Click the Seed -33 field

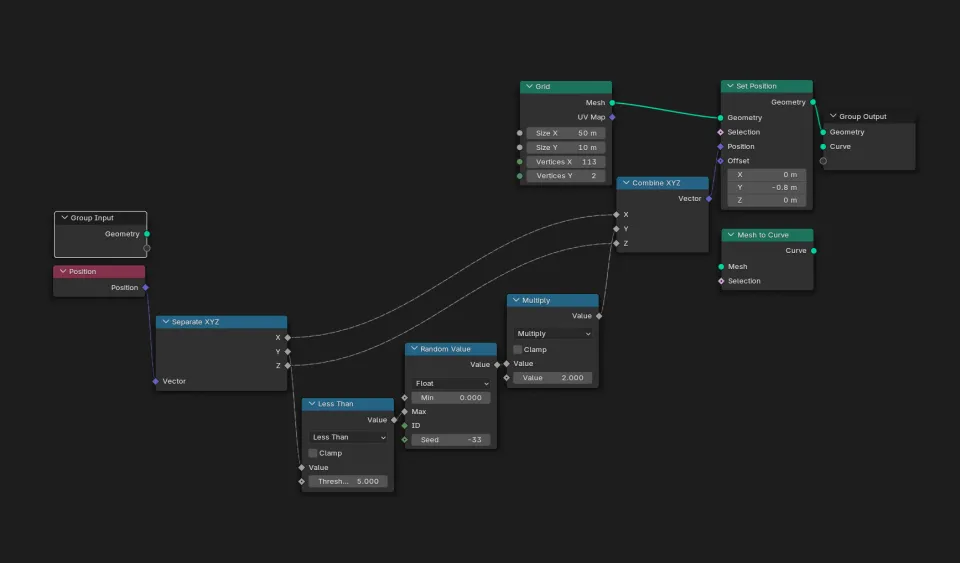[451, 439]
